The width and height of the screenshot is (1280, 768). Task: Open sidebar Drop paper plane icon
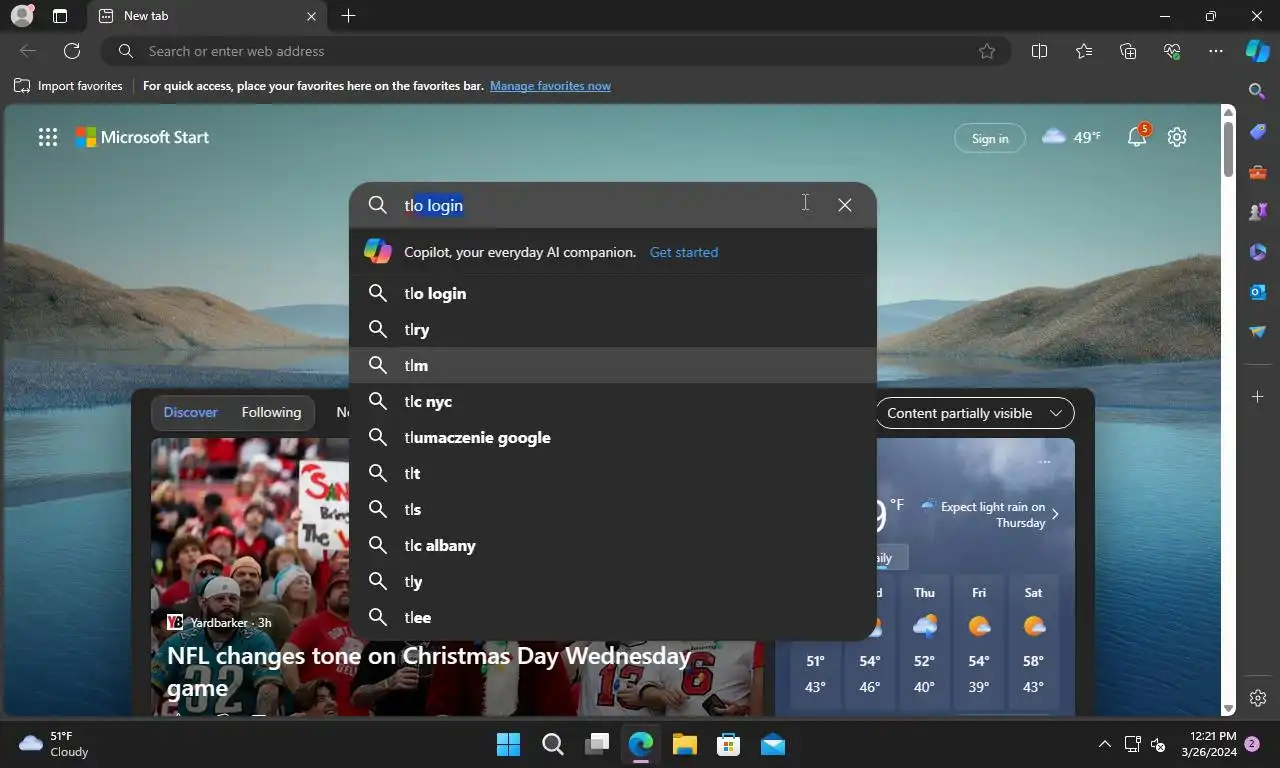[1258, 332]
